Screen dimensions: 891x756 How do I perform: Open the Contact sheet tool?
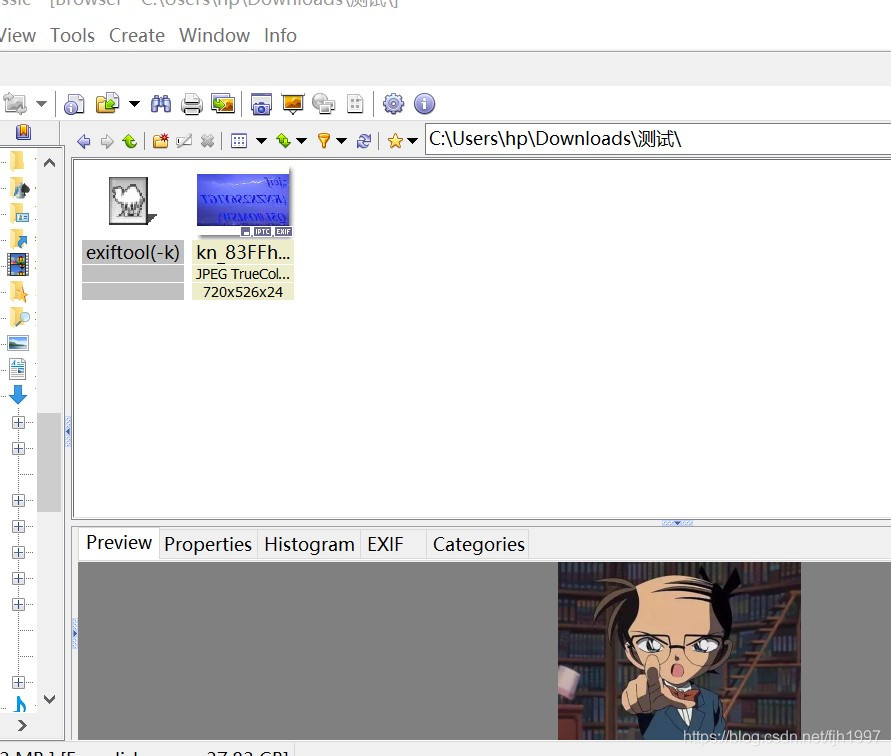pyautogui.click(x=355, y=104)
